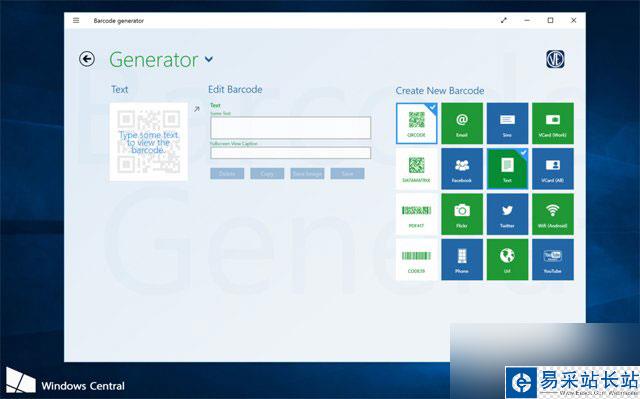Select the PDF417 barcode format tile

click(416, 214)
